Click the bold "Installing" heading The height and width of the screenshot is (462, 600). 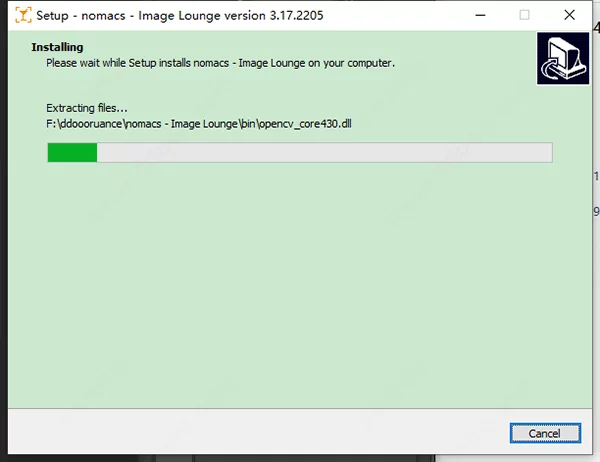point(57,47)
